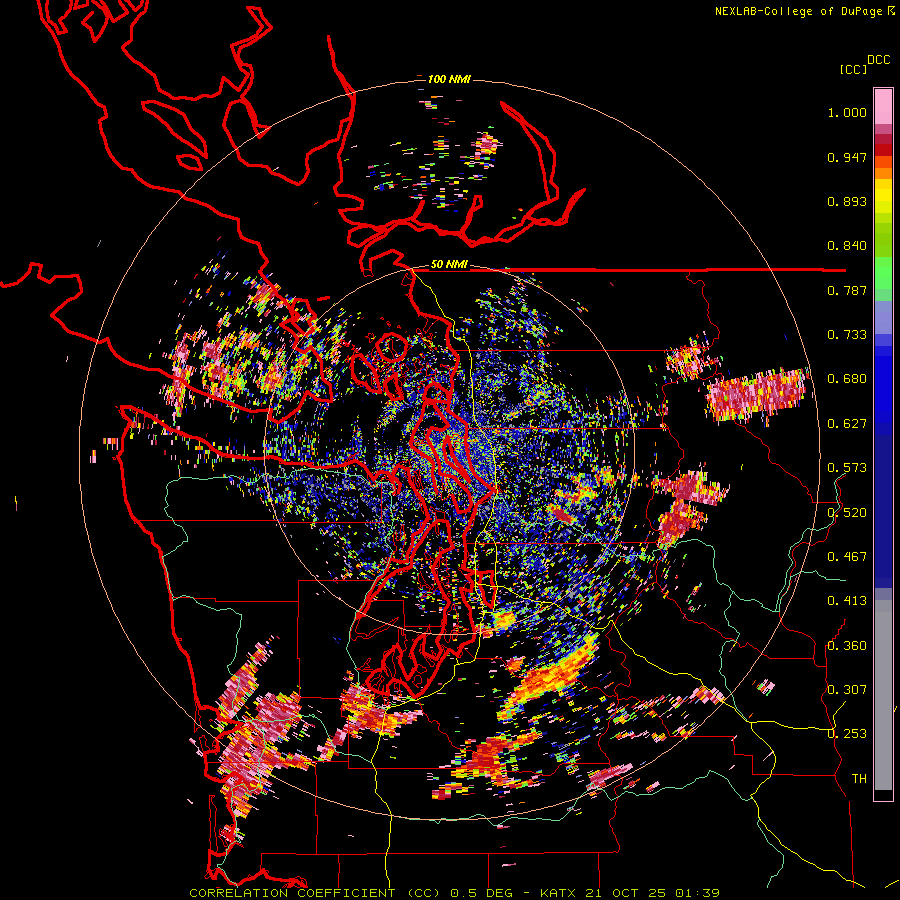The height and width of the screenshot is (900, 900).
Task: Click the DCC label above the color scale
Action: coord(878,60)
